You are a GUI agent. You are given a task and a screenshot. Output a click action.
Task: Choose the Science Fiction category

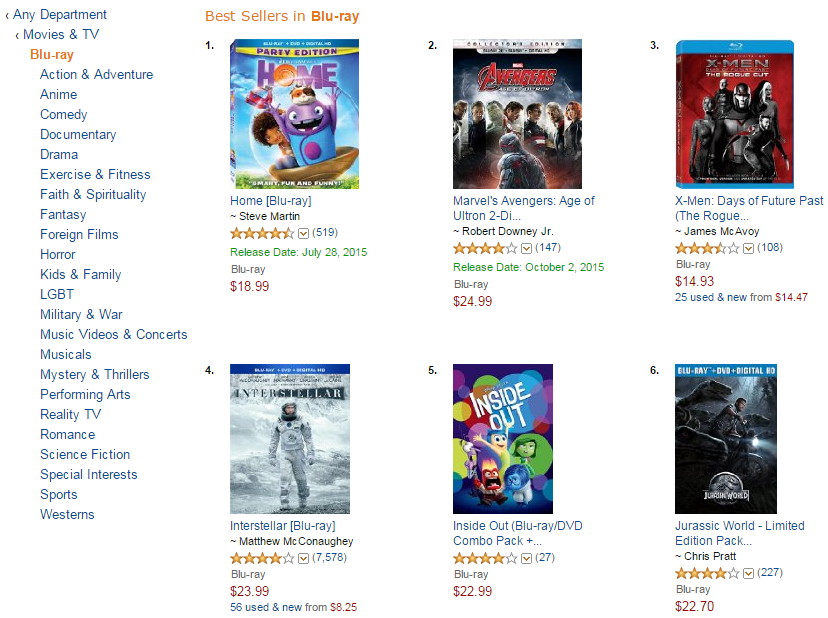(x=85, y=455)
